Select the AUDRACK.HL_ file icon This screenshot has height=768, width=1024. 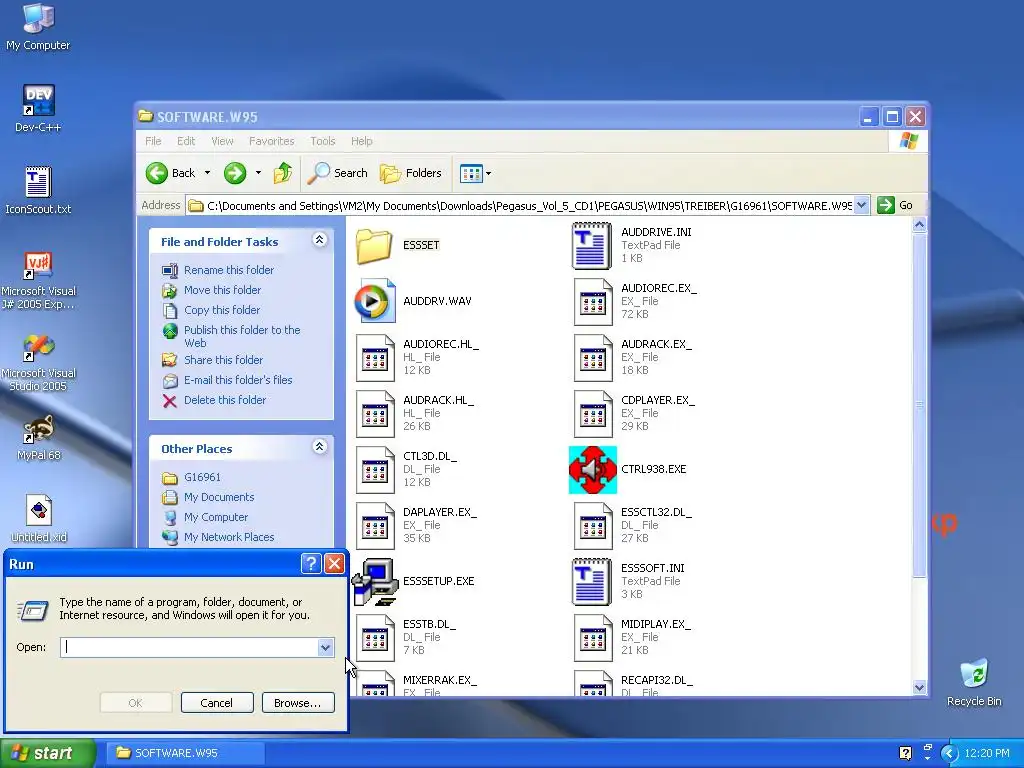[x=375, y=414]
